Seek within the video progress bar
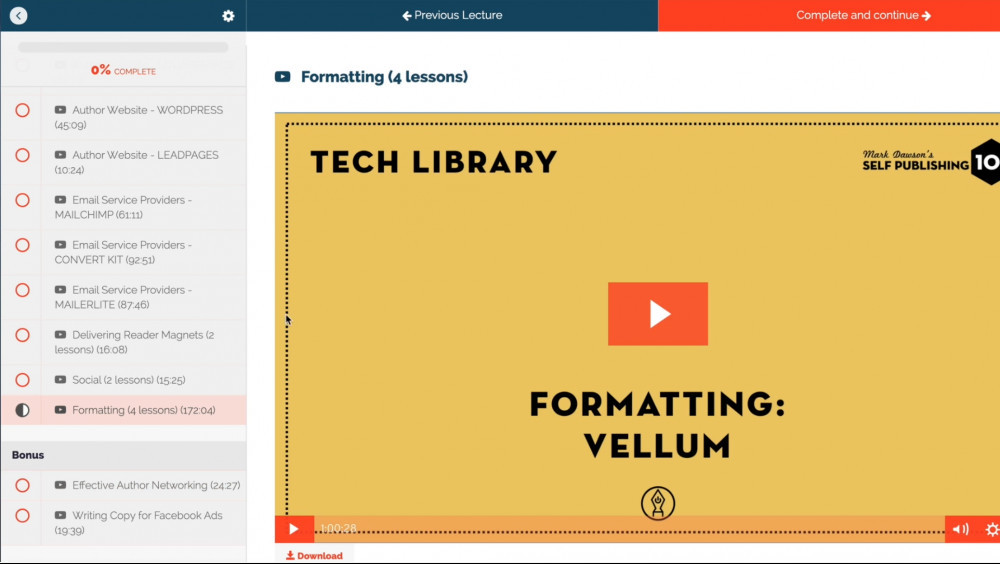The image size is (1000, 564). tap(629, 529)
